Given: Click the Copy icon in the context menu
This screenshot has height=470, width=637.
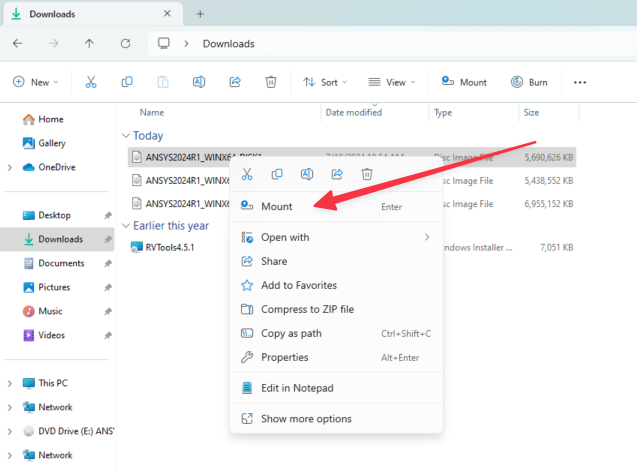Looking at the screenshot, I should pyautogui.click(x=277, y=174).
